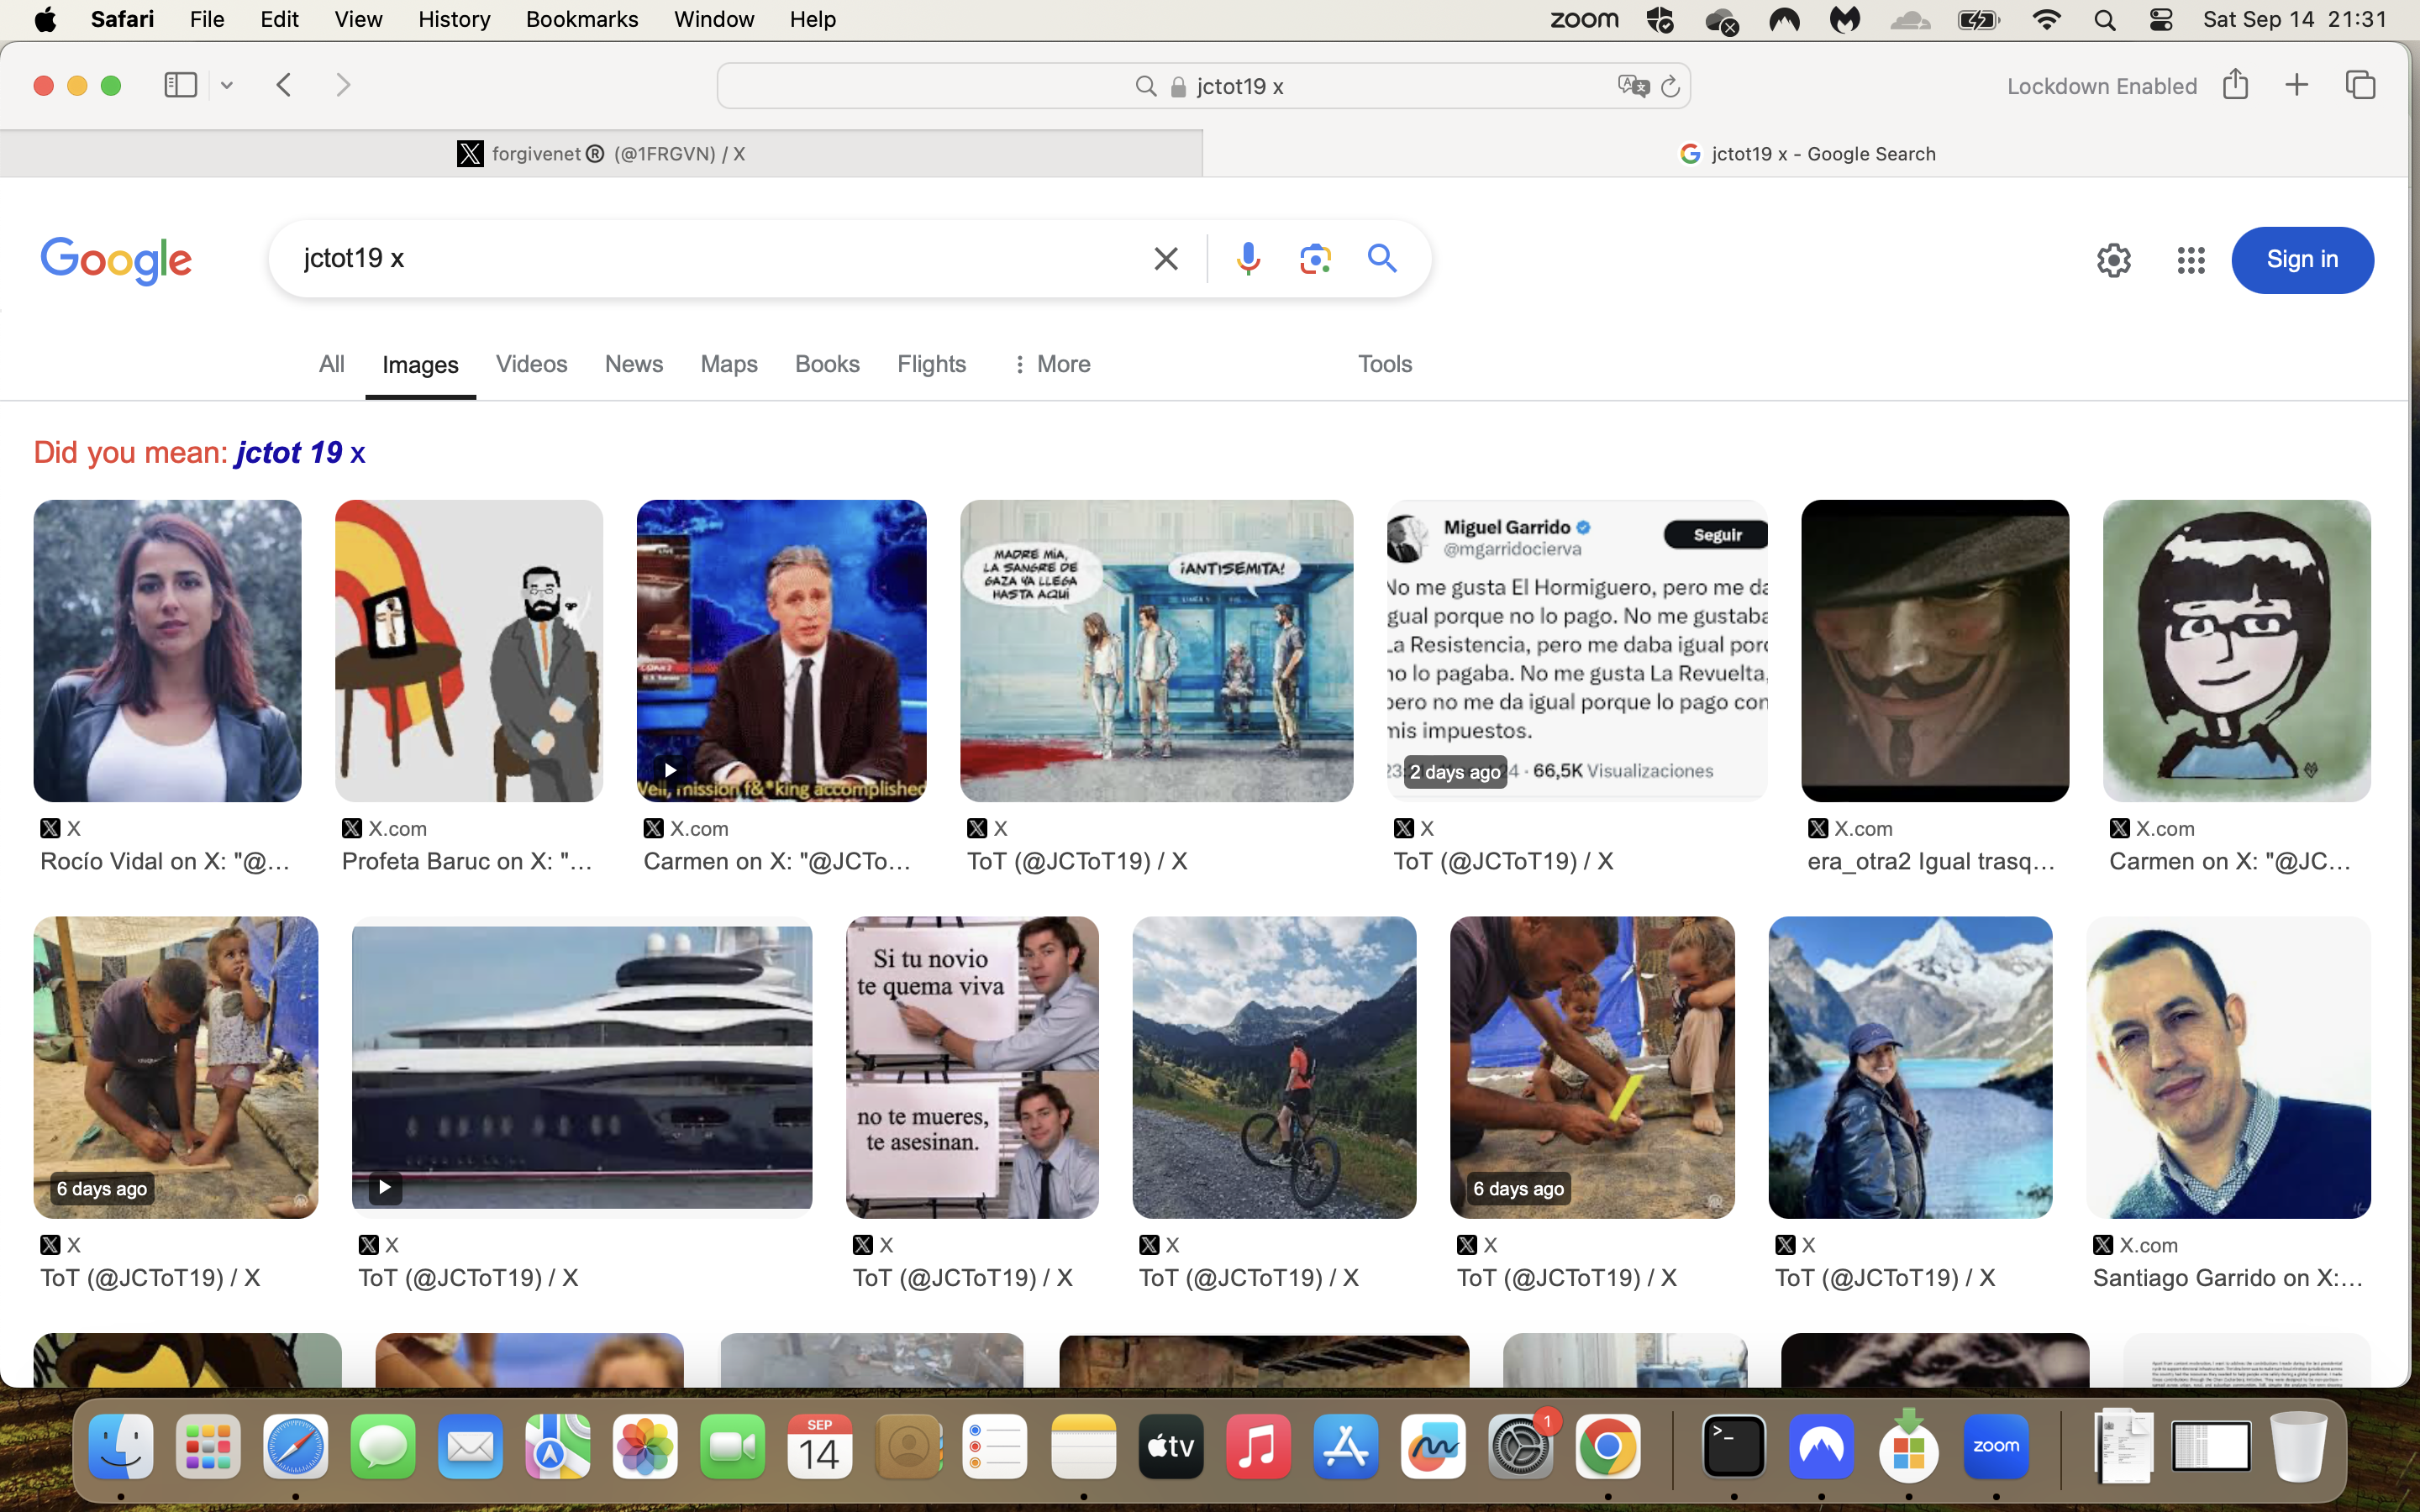Open 'Profeta Baruc on X' result link

pyautogui.click(x=467, y=862)
